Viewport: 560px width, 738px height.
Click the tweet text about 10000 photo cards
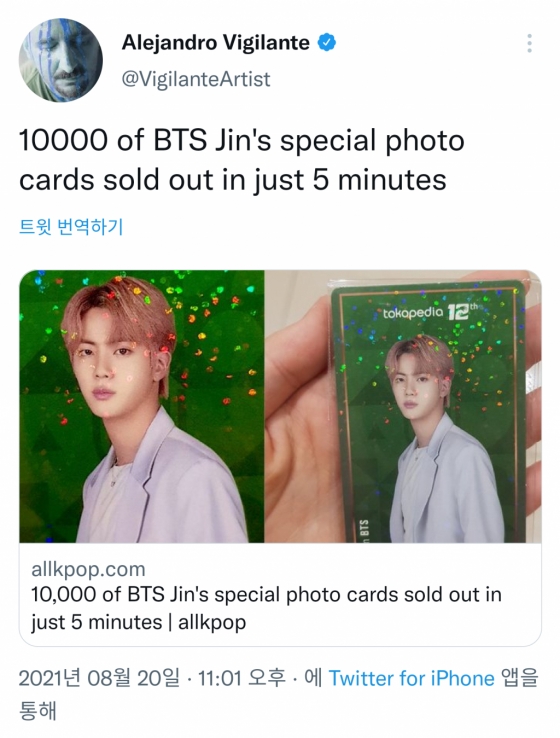[x=242, y=160]
